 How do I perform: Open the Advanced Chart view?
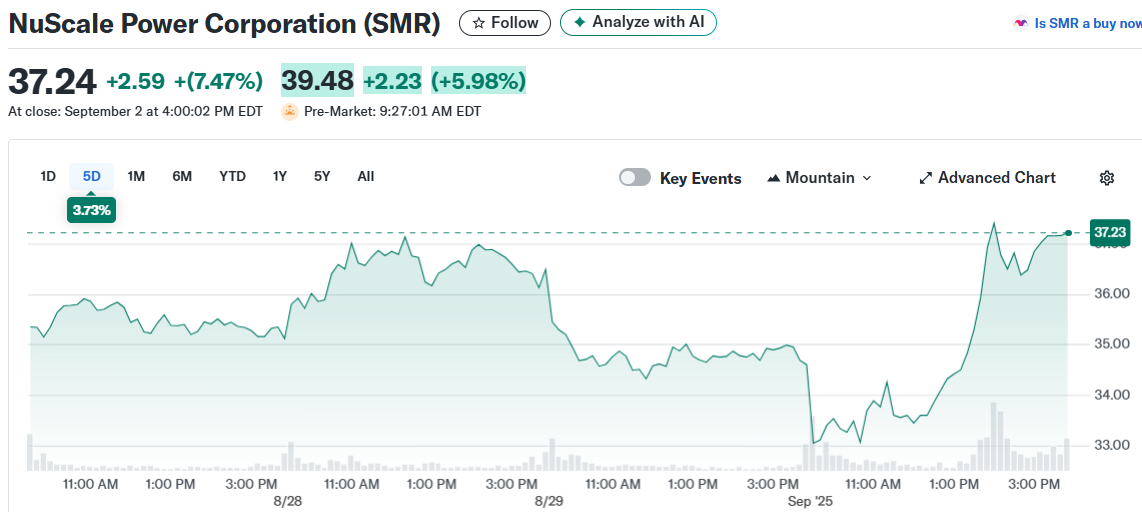tap(987, 178)
